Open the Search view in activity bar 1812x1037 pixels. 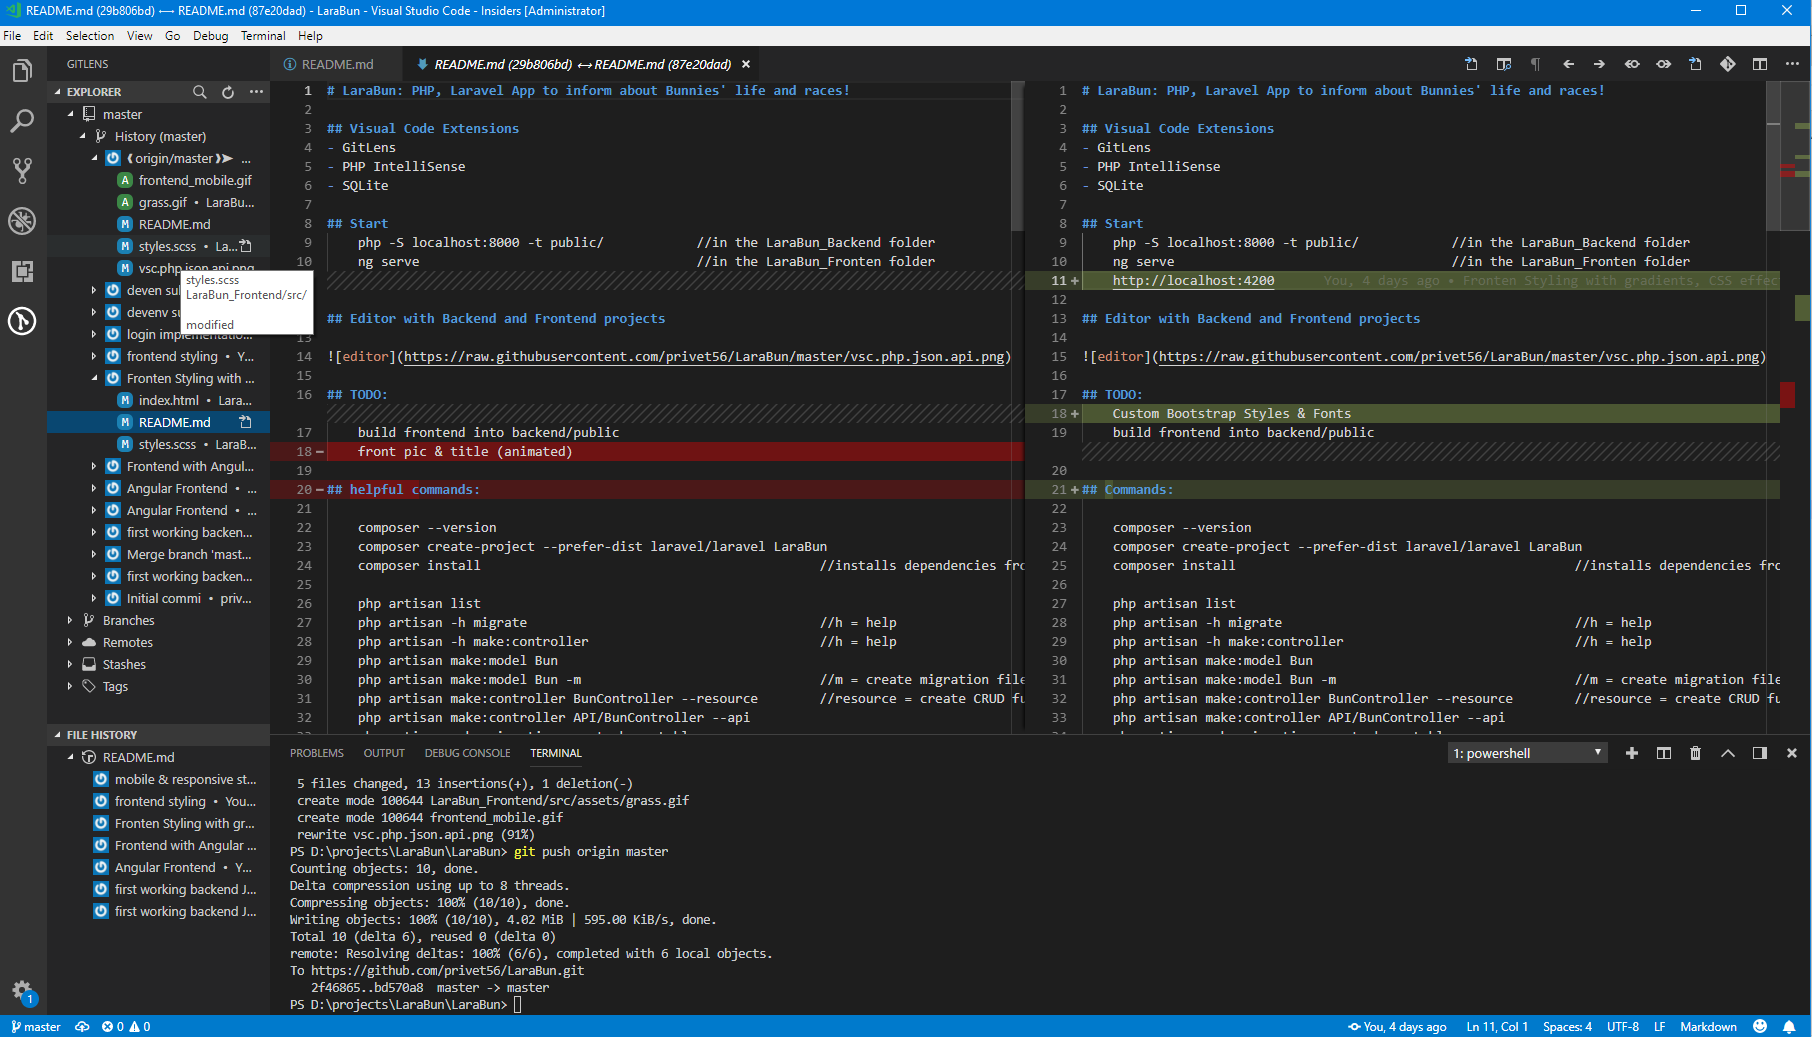(x=22, y=121)
